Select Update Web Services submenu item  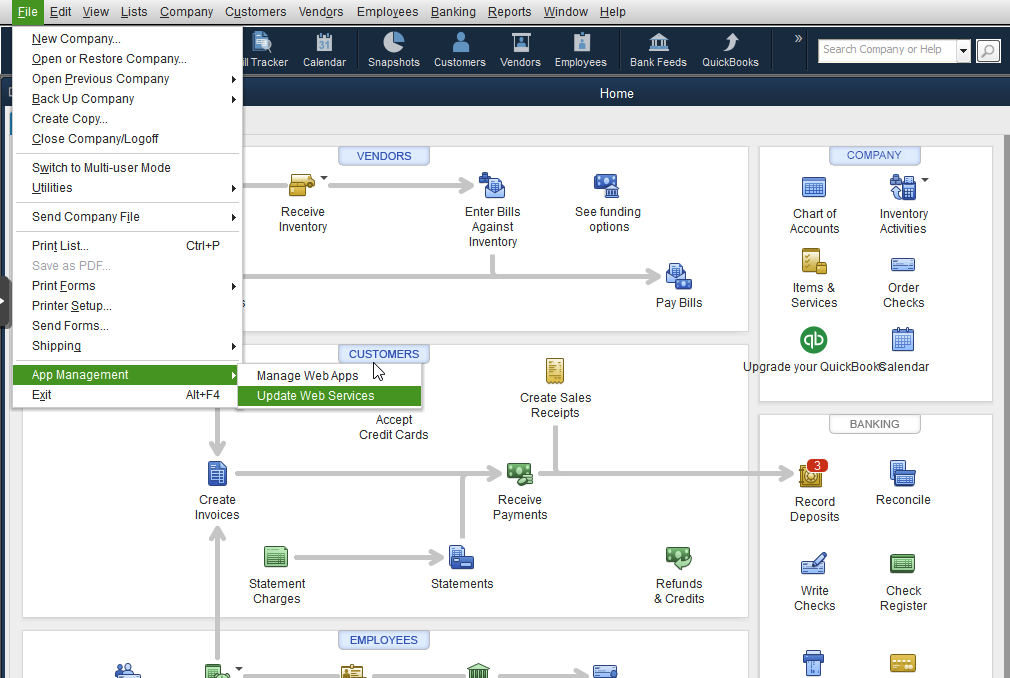(329, 396)
